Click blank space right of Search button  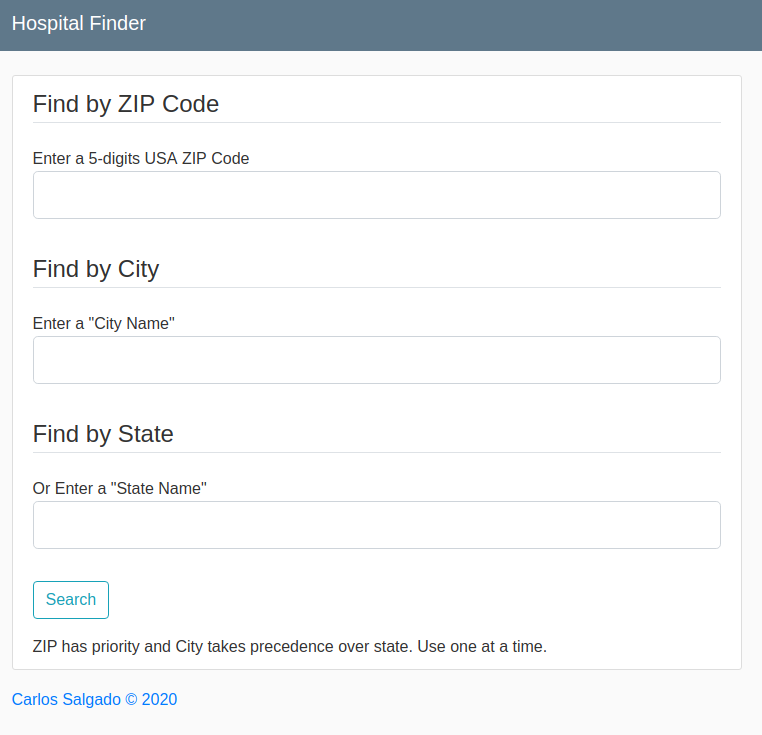click(x=413, y=600)
